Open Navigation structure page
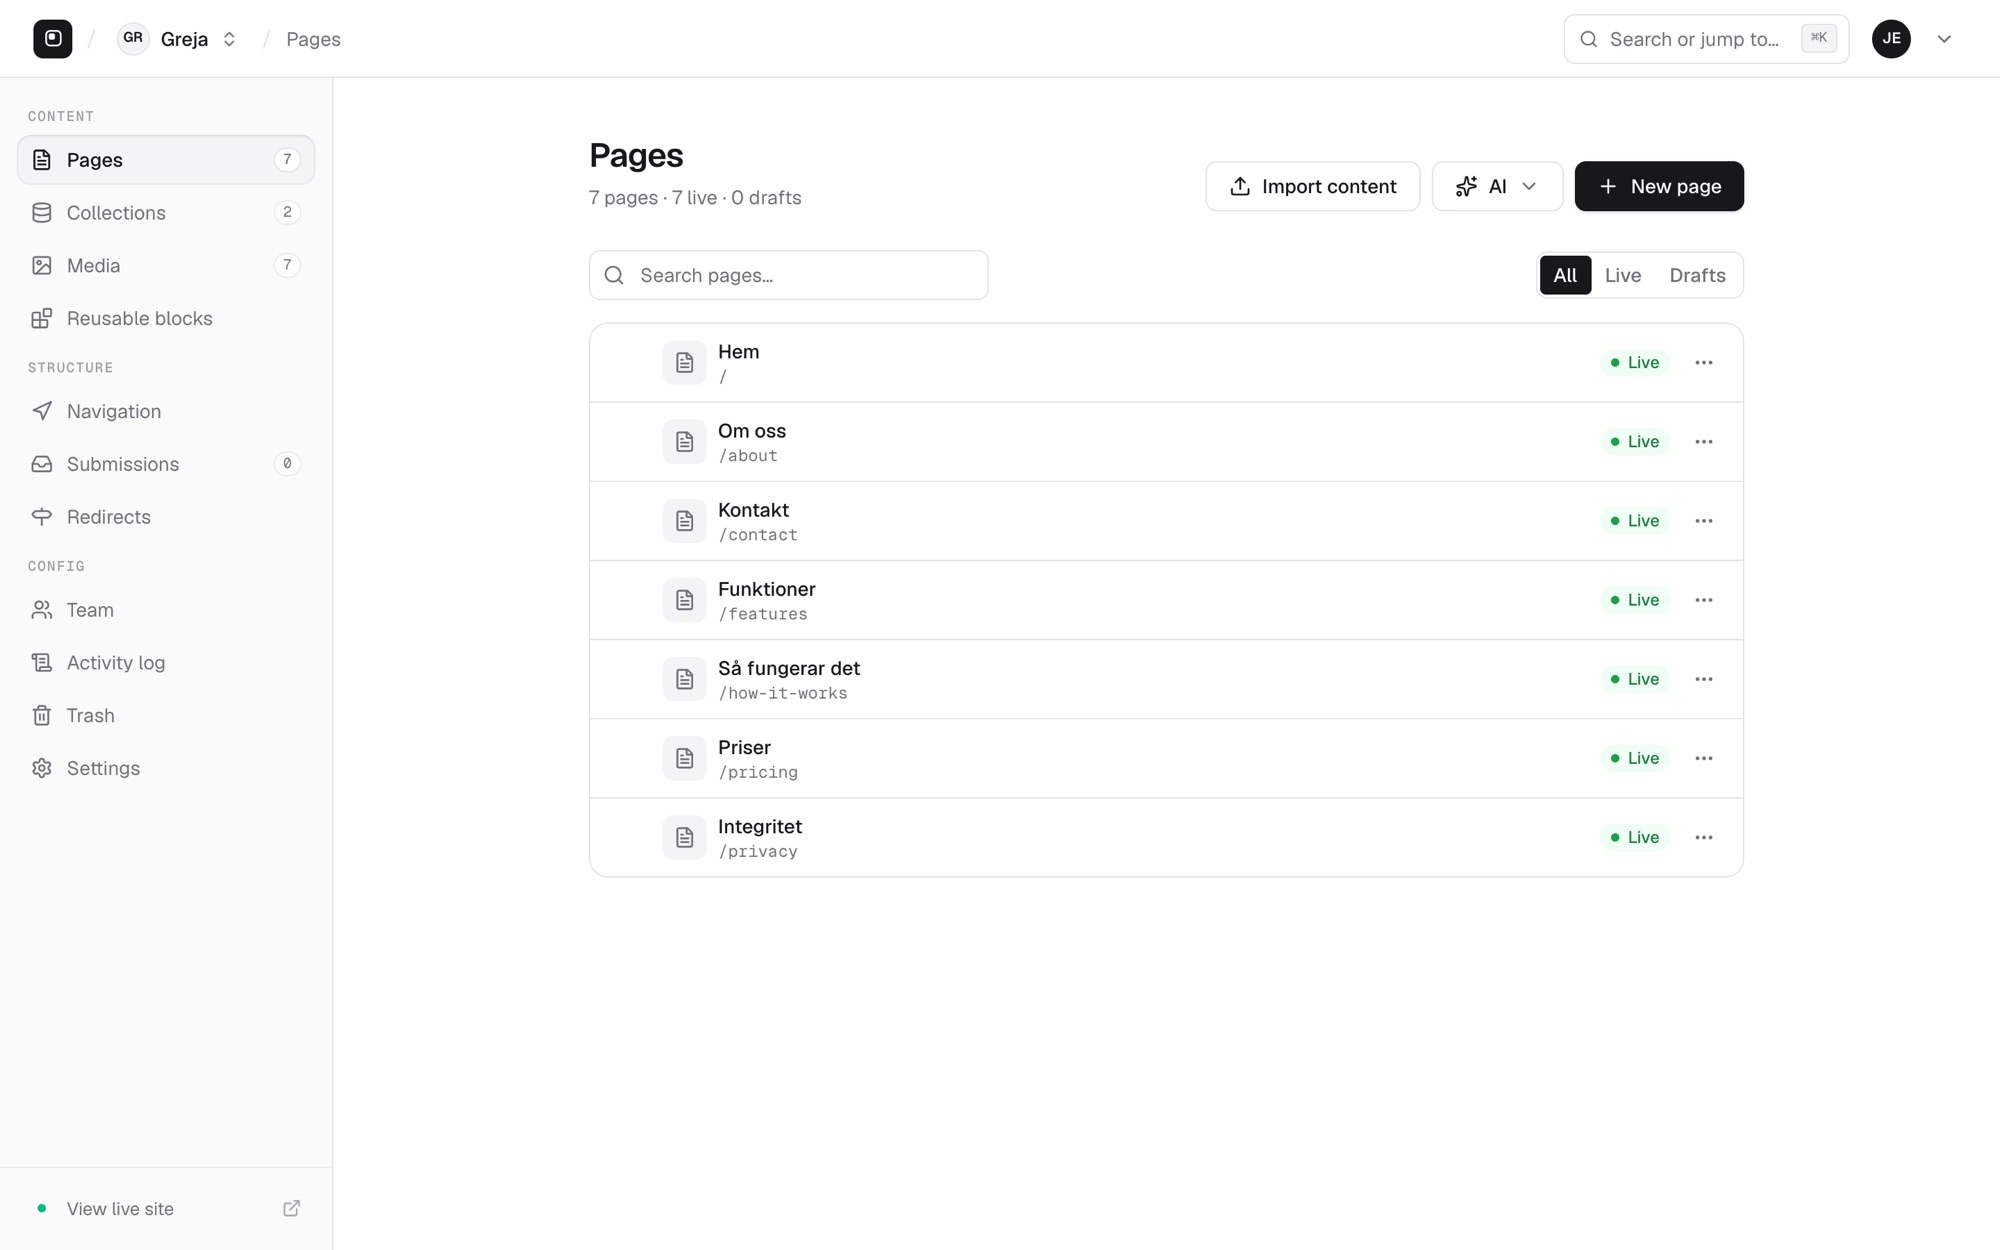The image size is (2000, 1250). (x=166, y=411)
